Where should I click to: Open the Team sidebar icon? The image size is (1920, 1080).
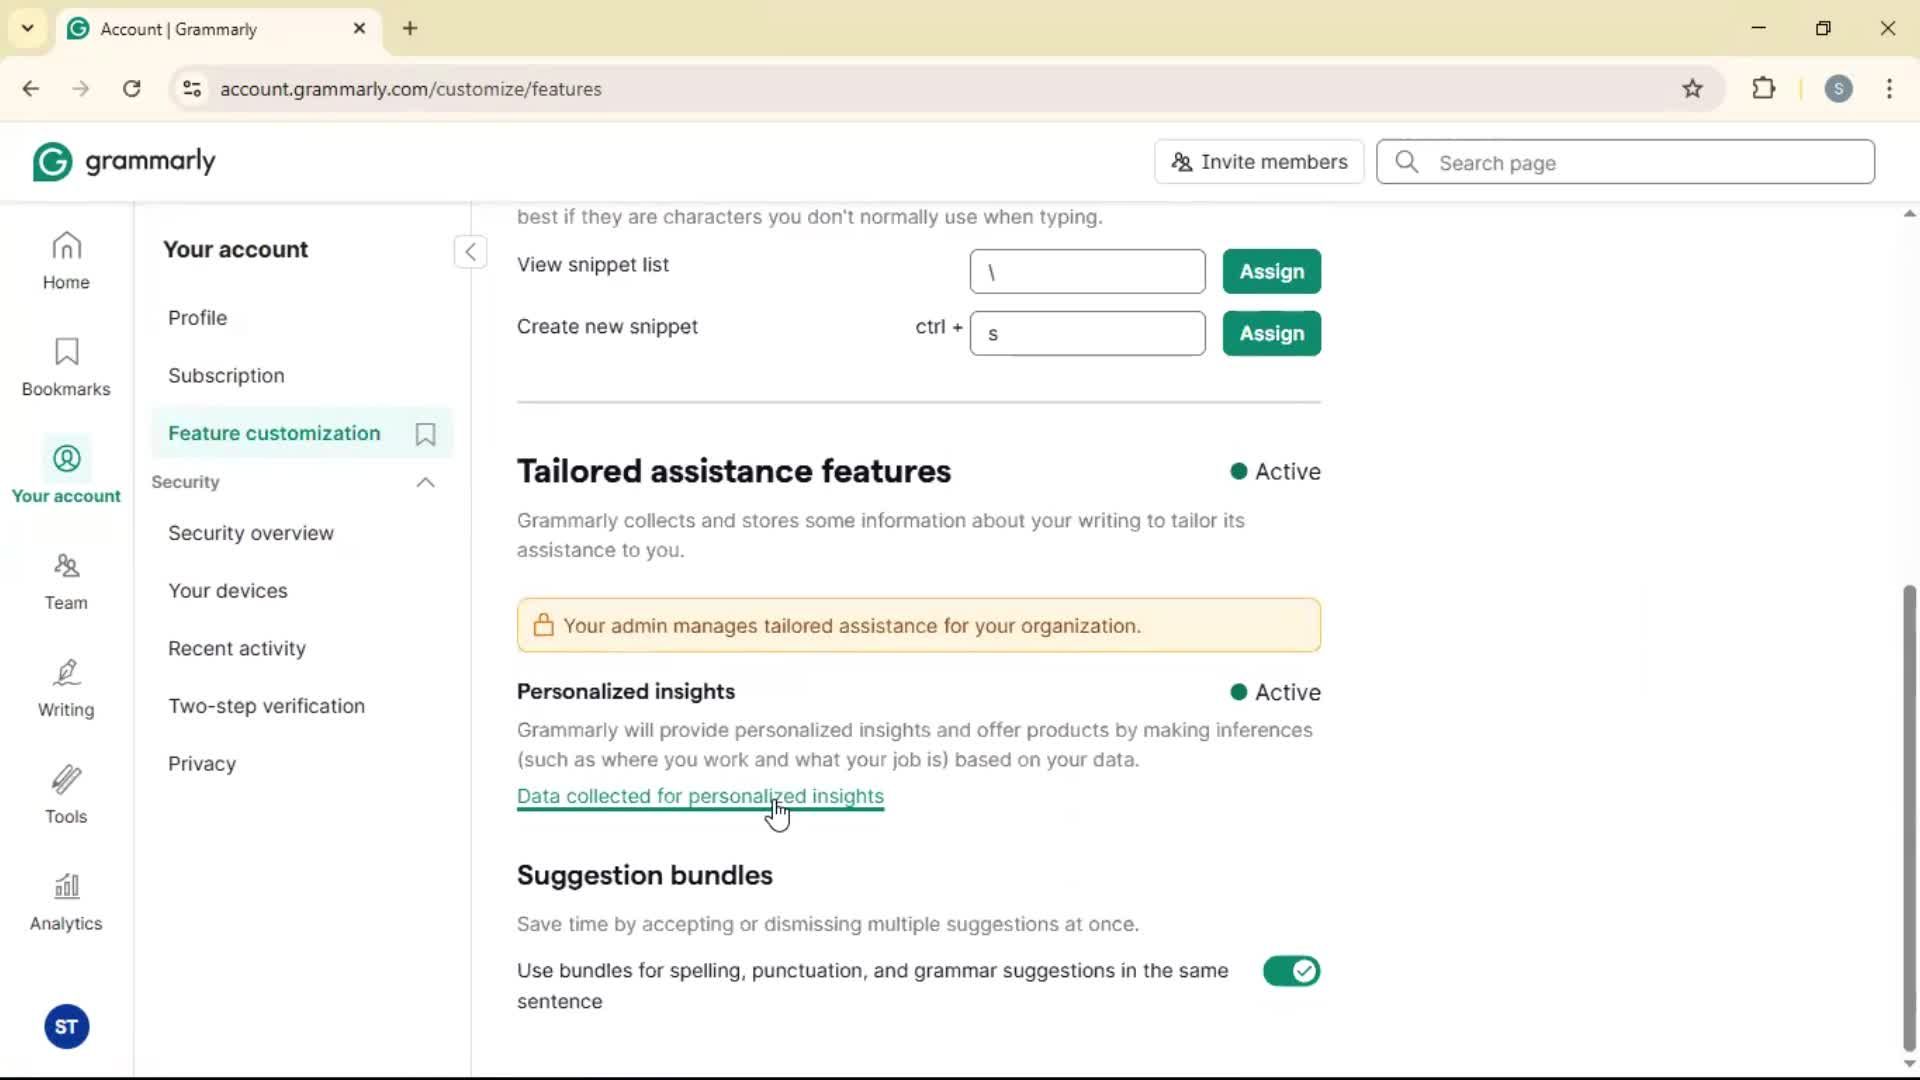tap(66, 581)
